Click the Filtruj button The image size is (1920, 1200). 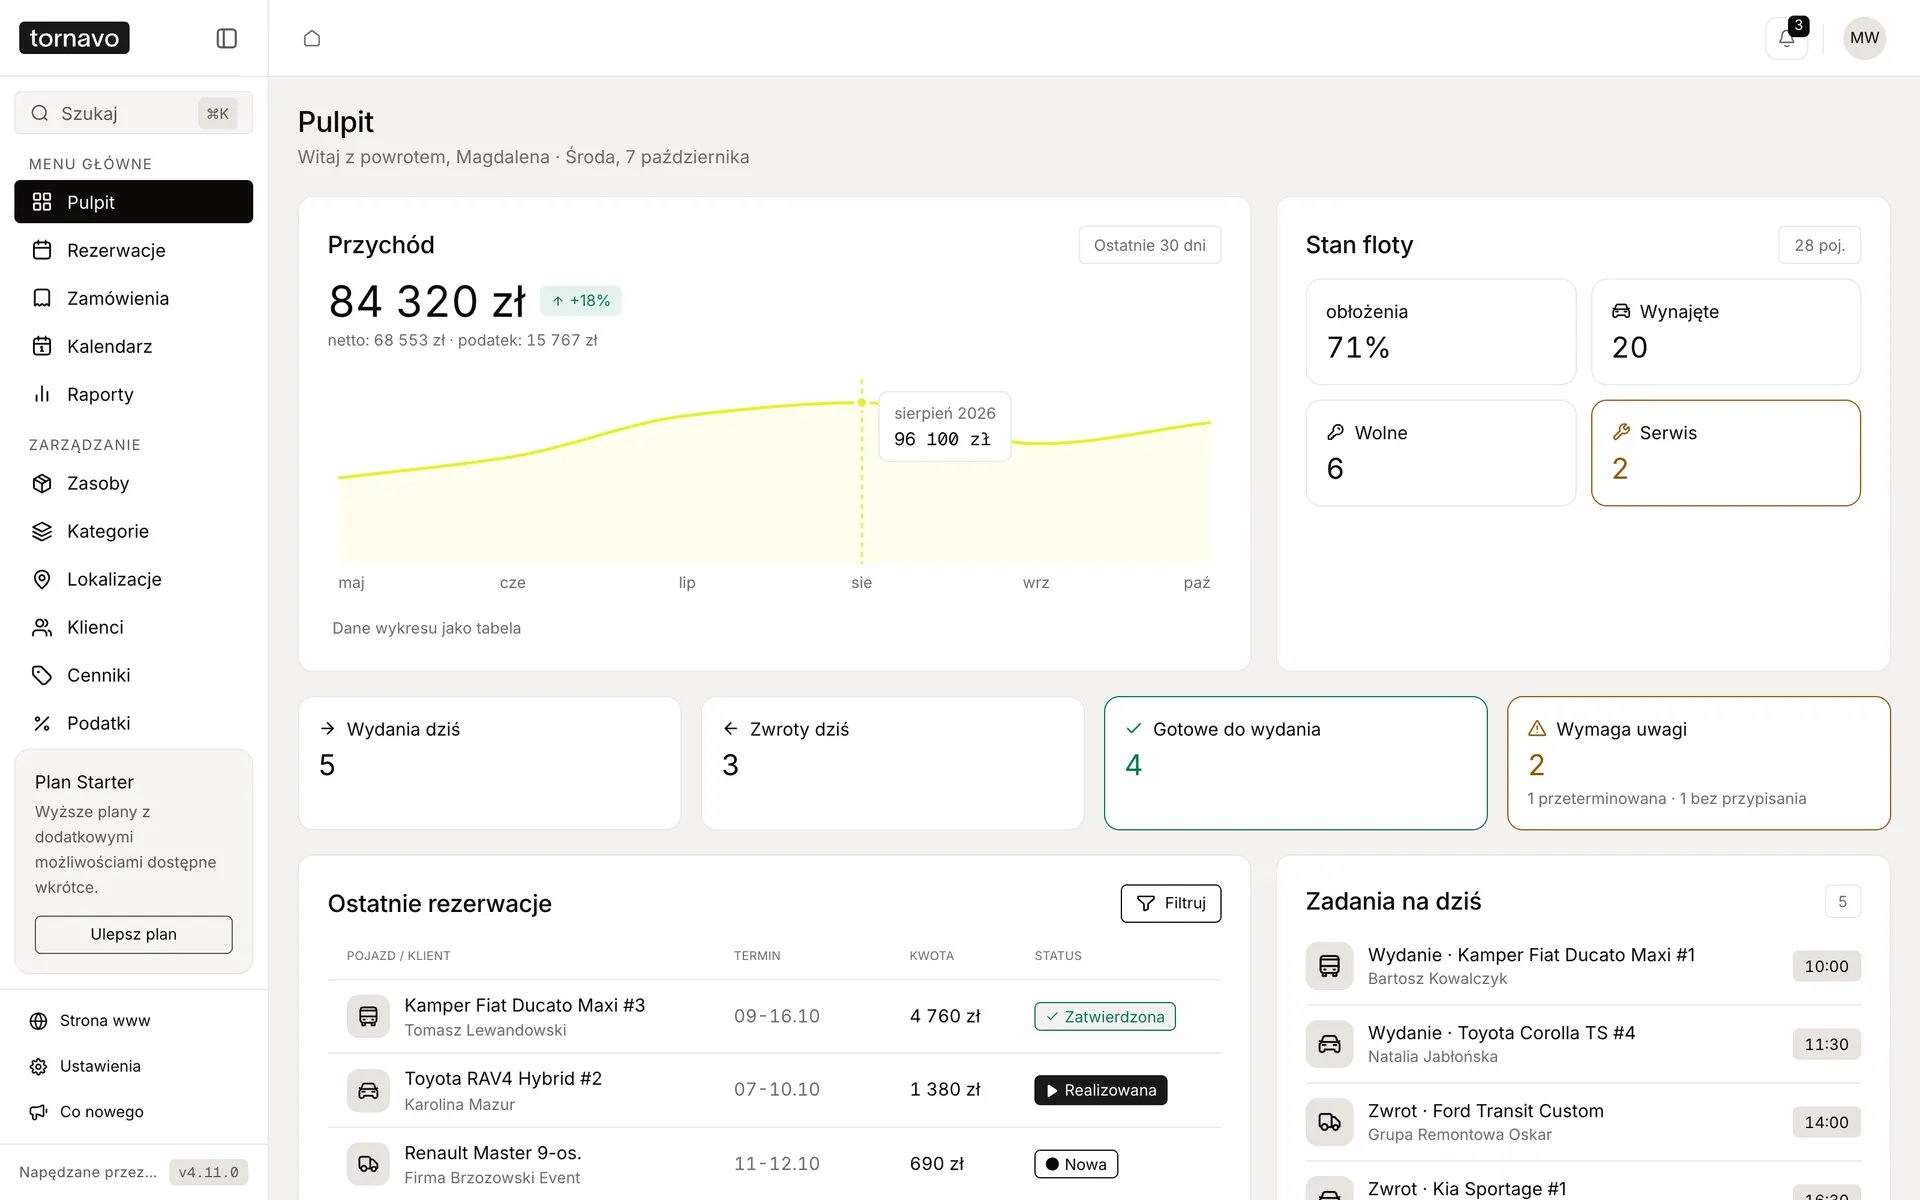pos(1171,903)
